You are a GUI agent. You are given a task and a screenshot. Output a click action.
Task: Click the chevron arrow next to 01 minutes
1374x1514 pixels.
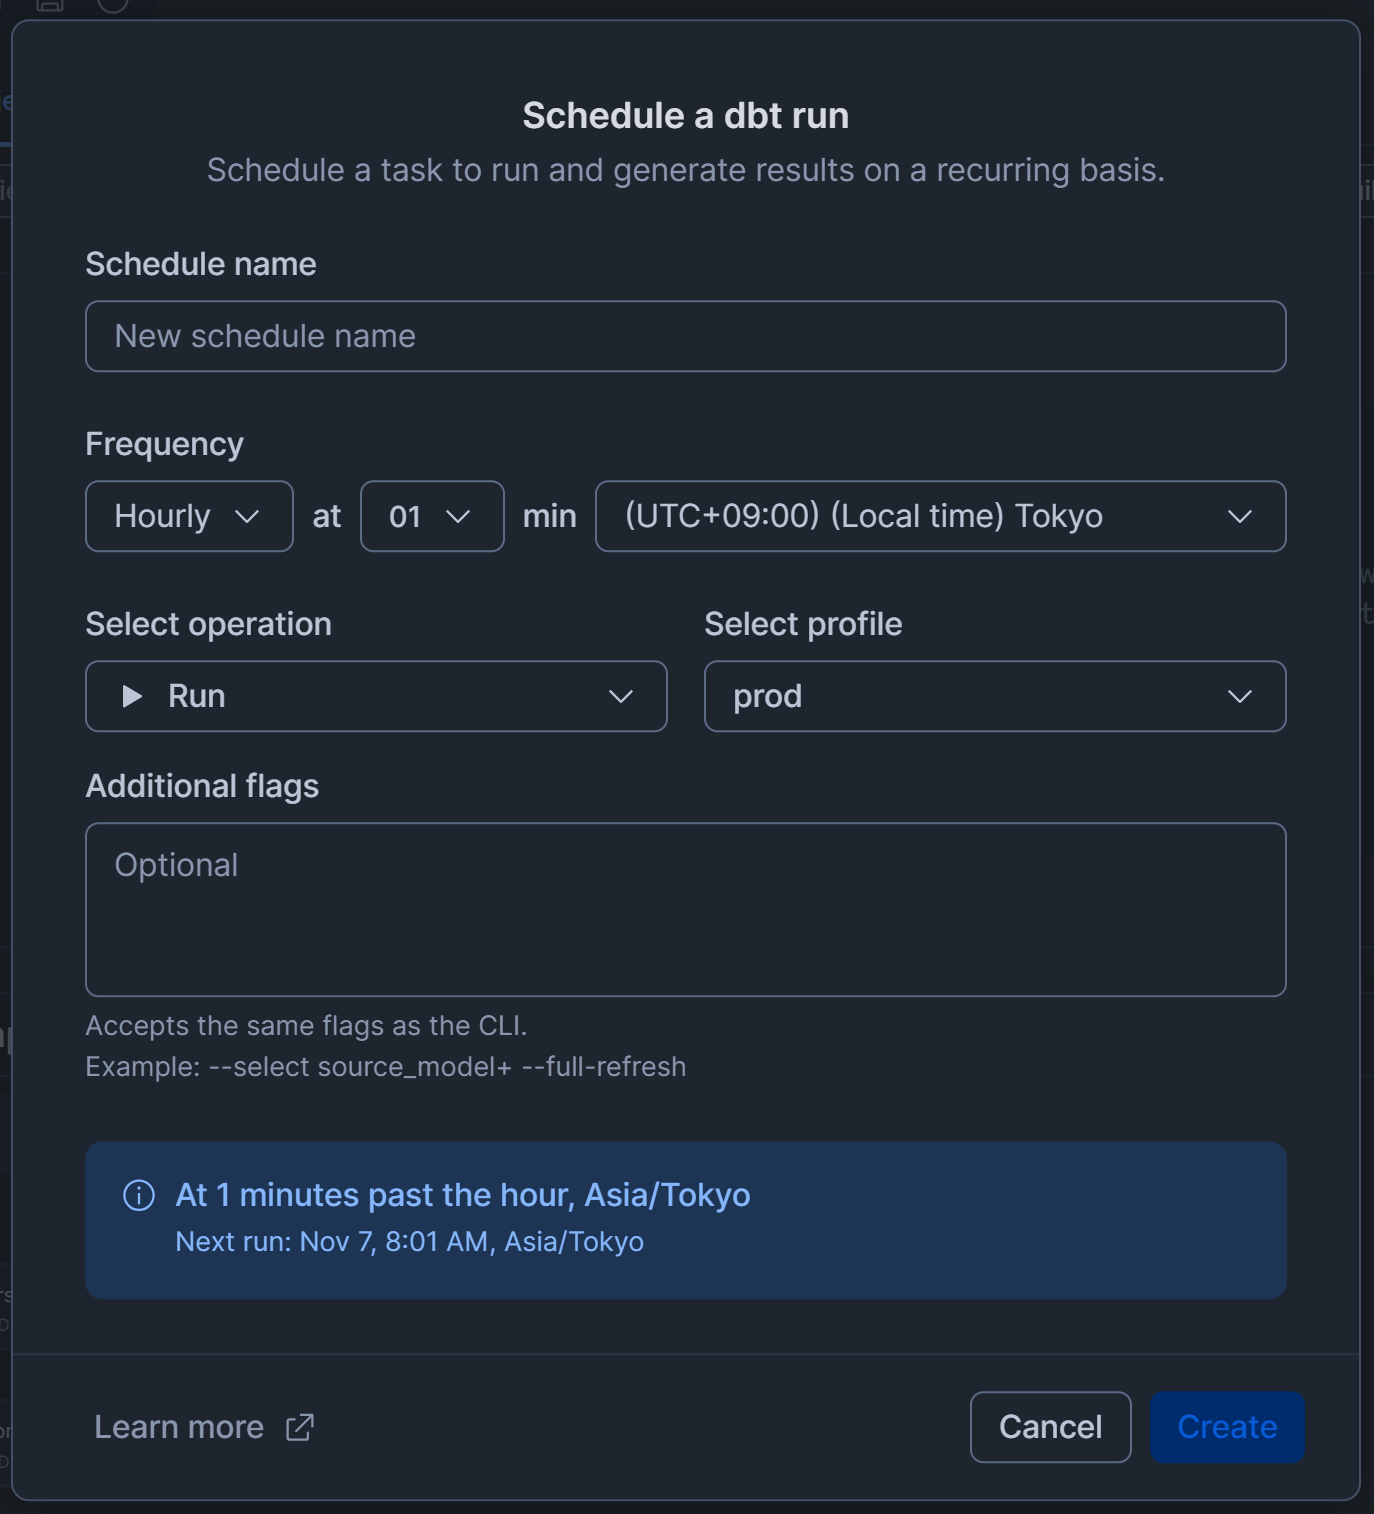pos(458,516)
